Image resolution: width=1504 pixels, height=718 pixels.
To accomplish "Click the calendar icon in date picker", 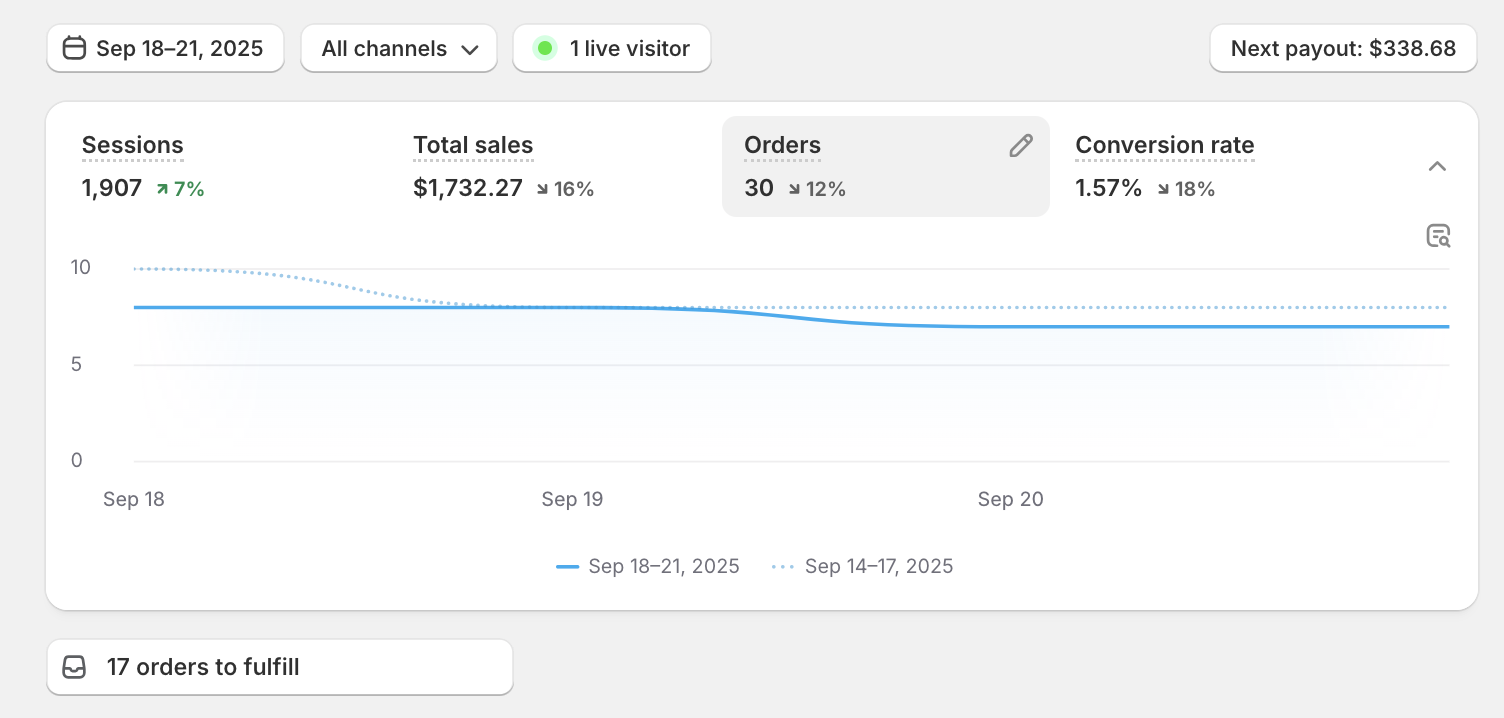I will [74, 48].
